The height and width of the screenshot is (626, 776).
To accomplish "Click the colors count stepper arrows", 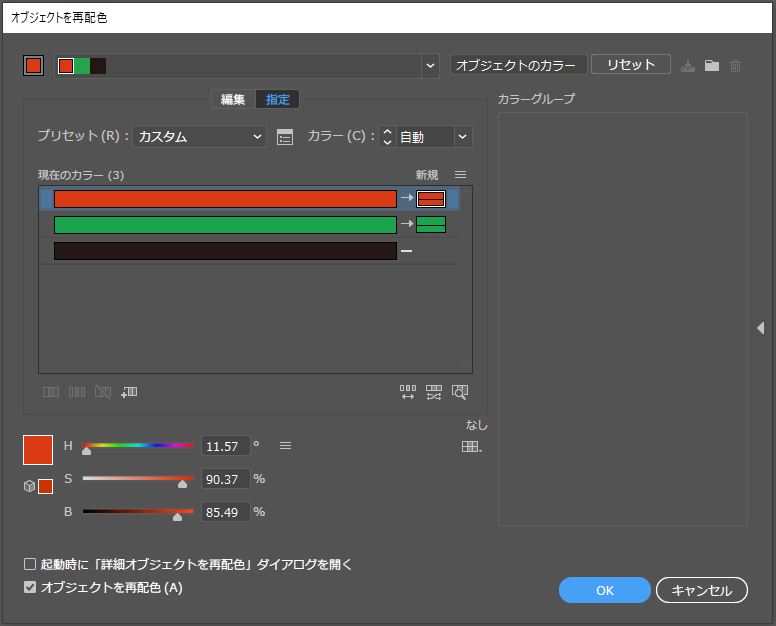I will tap(388, 137).
